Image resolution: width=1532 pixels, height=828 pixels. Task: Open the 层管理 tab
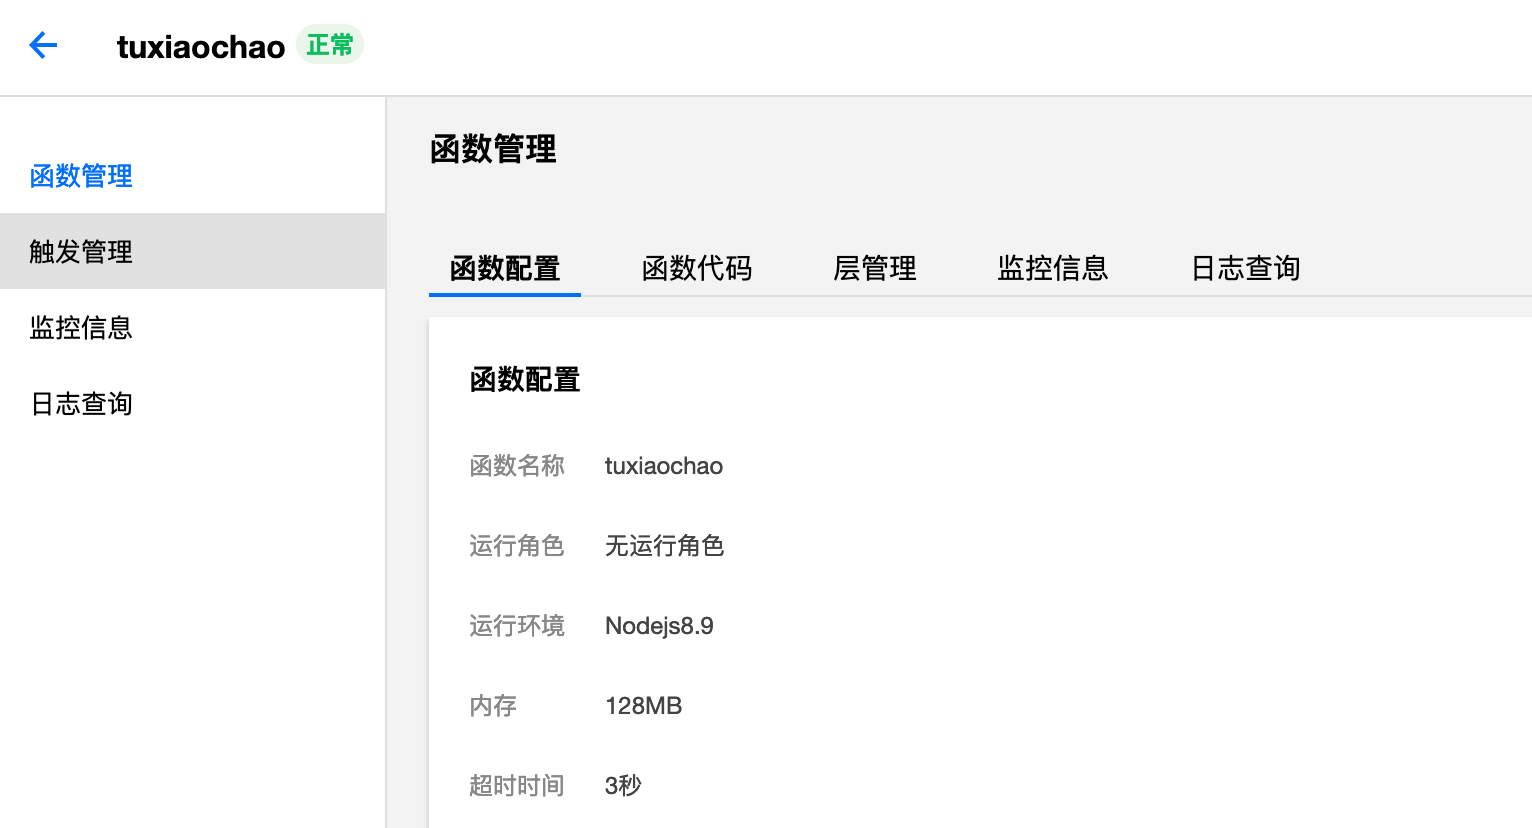tap(875, 268)
